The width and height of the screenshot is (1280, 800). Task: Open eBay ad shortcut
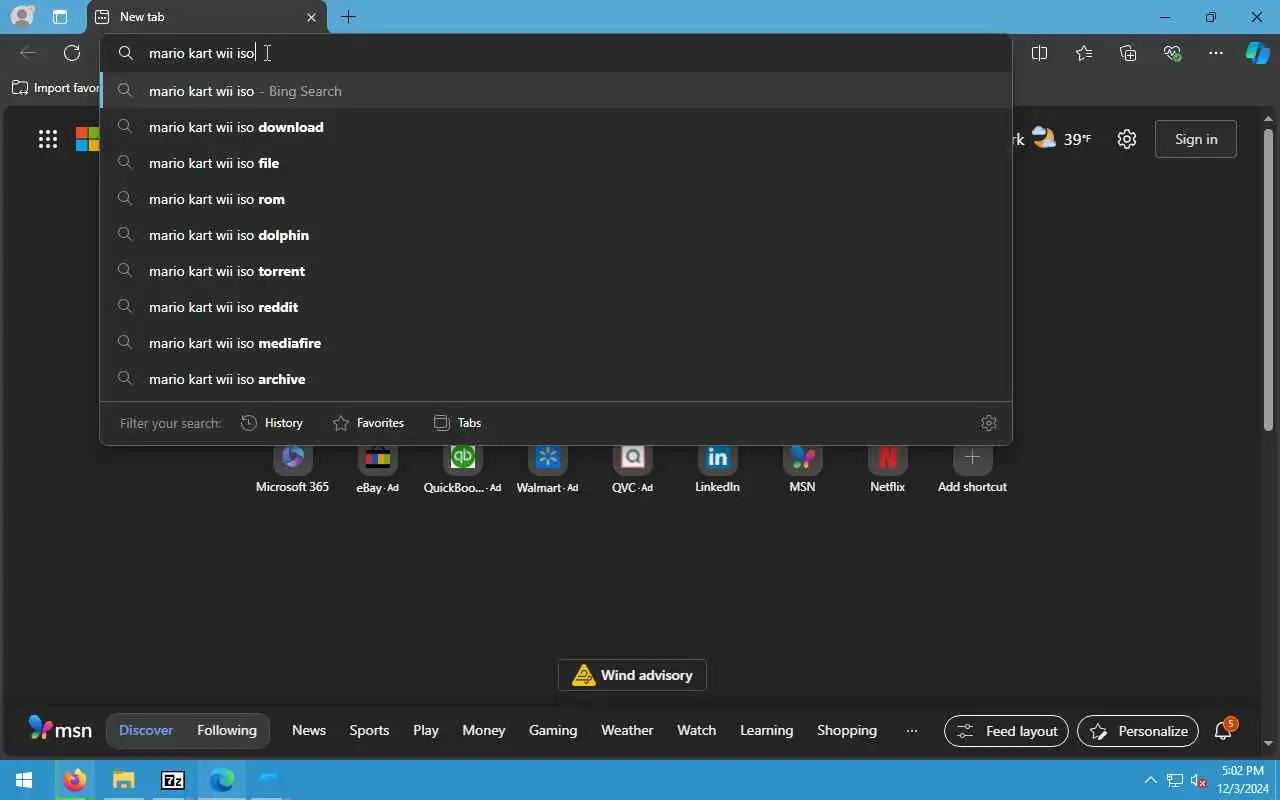point(377,470)
